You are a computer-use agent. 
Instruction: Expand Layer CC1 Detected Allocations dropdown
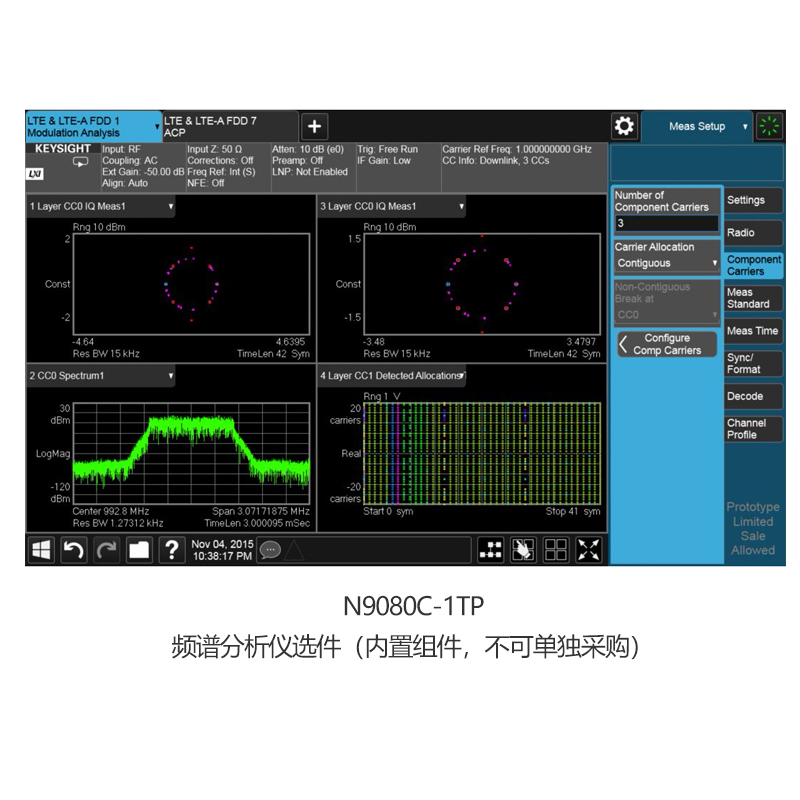click(x=462, y=376)
